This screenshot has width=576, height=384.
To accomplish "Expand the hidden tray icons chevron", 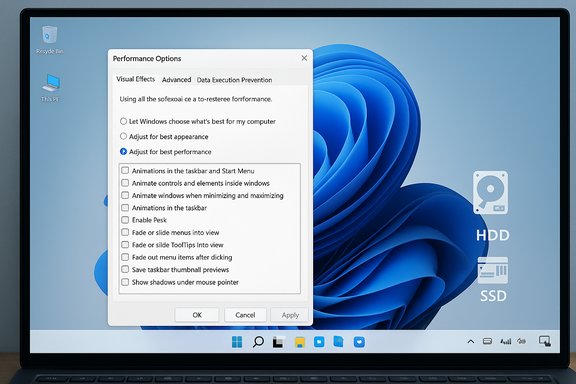I will (471, 341).
